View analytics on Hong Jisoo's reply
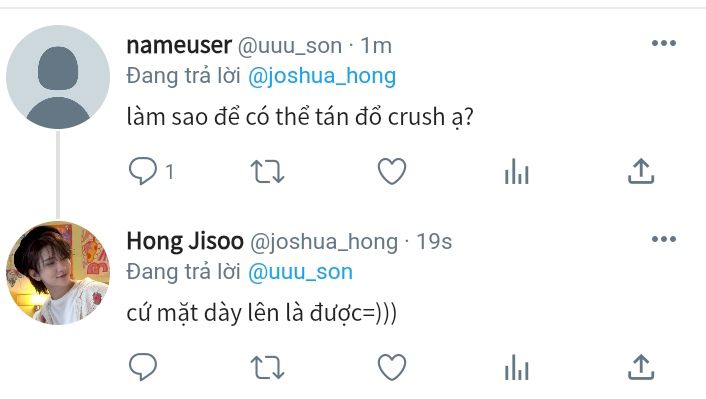This screenshot has width=706, height=399. [516, 367]
